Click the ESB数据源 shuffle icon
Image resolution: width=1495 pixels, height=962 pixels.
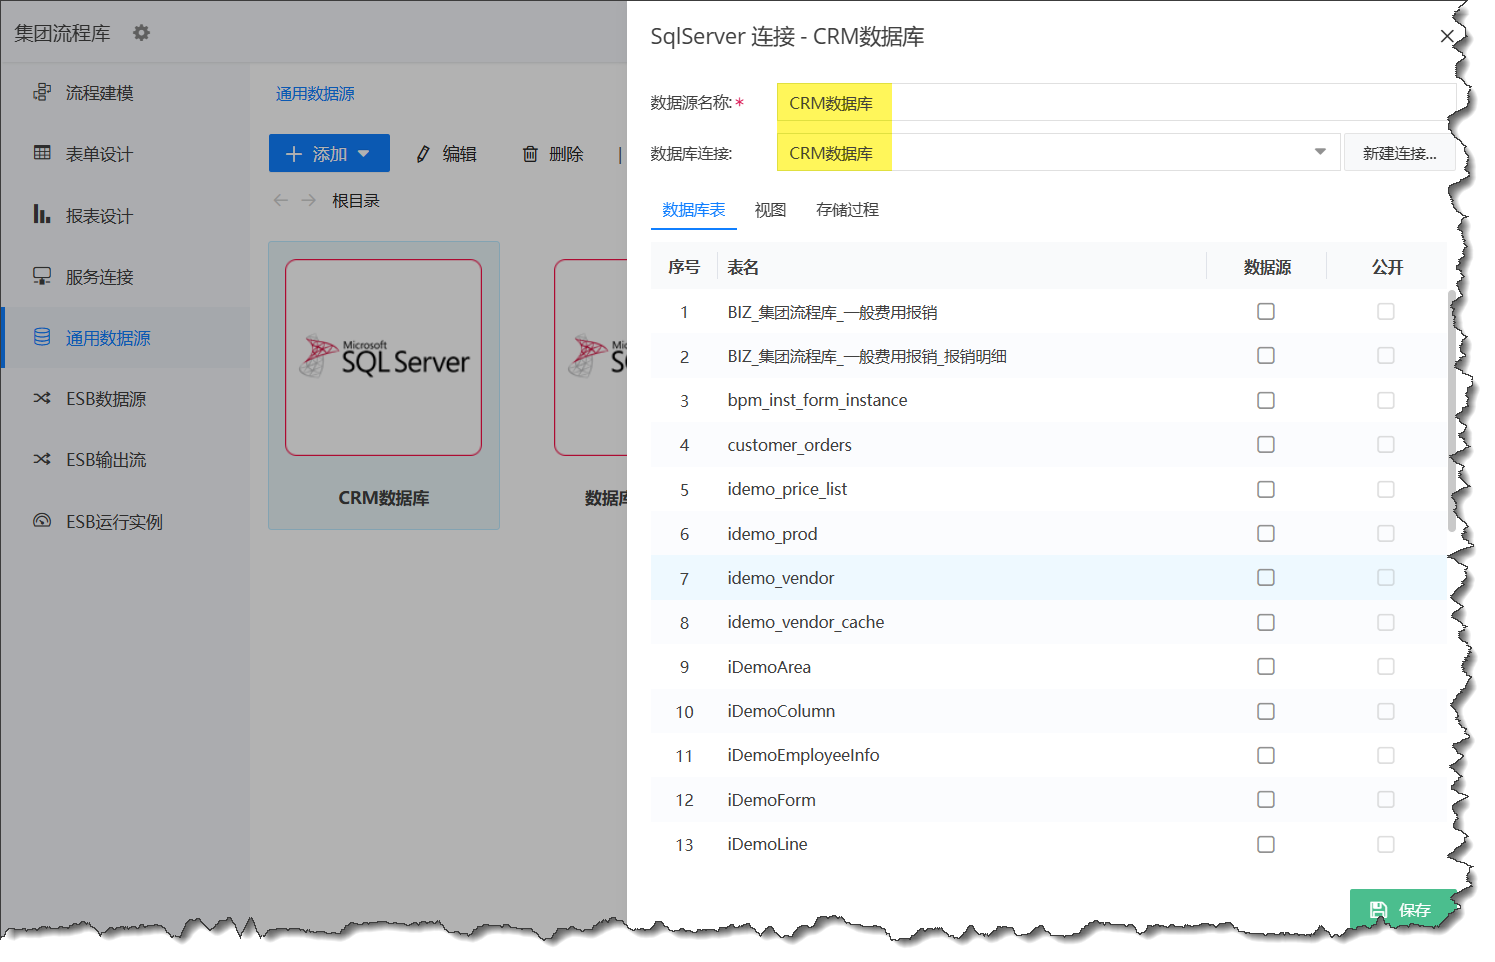point(42,398)
